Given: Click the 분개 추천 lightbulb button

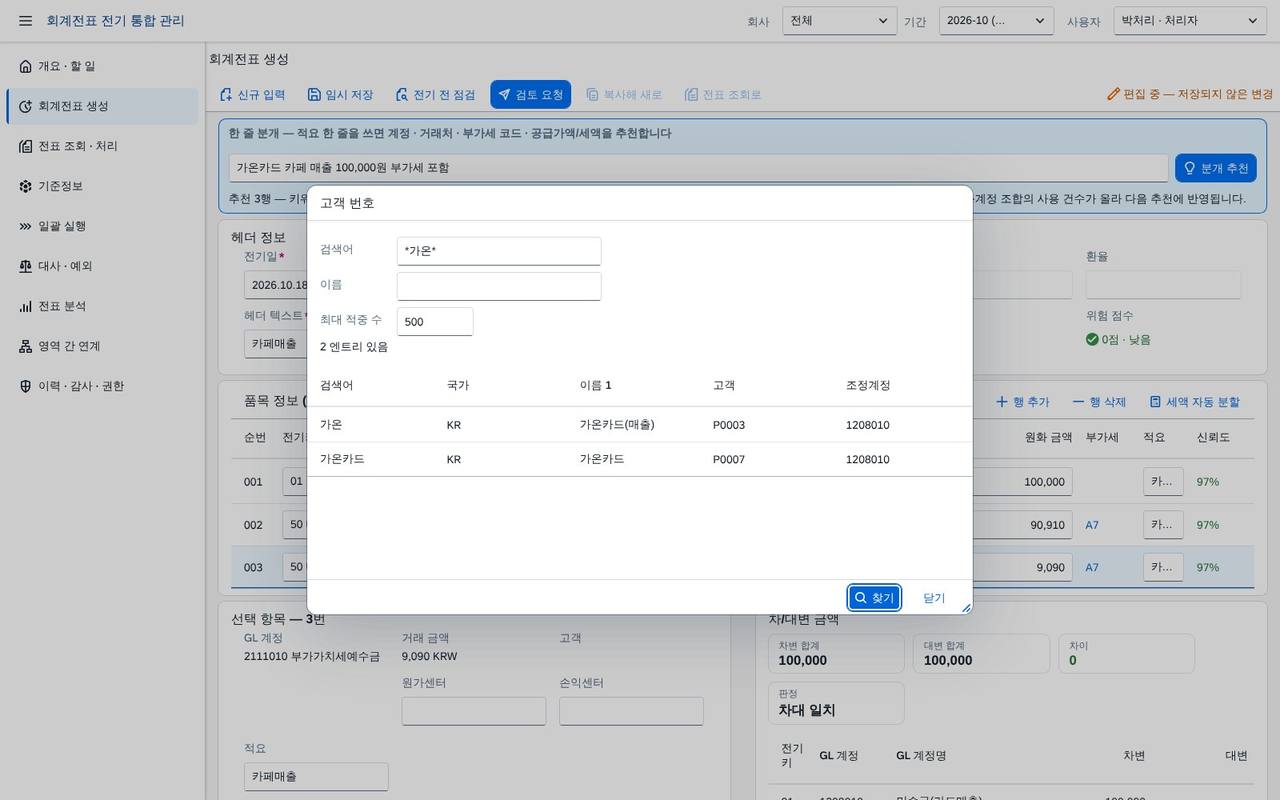Looking at the screenshot, I should pyautogui.click(x=1216, y=168).
